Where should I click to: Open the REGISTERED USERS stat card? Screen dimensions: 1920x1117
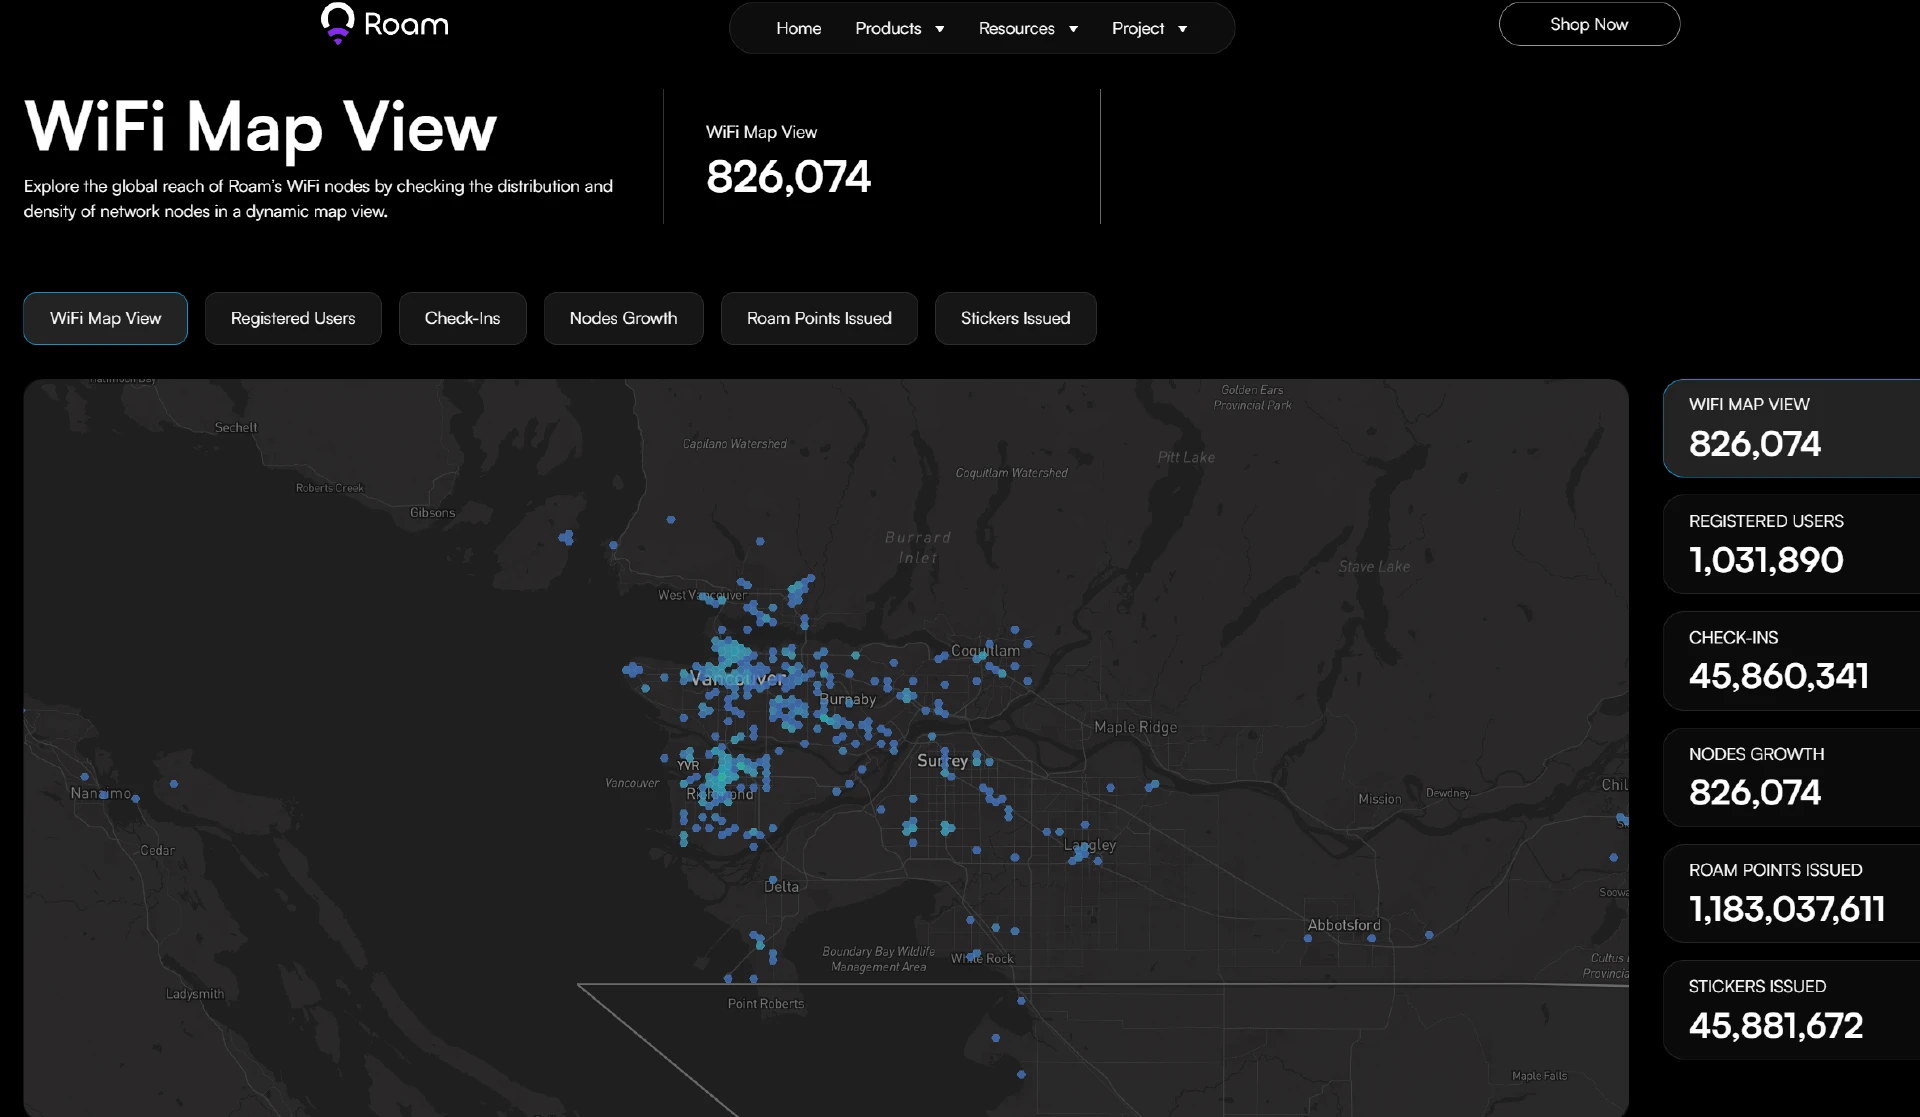pyautogui.click(x=1790, y=544)
